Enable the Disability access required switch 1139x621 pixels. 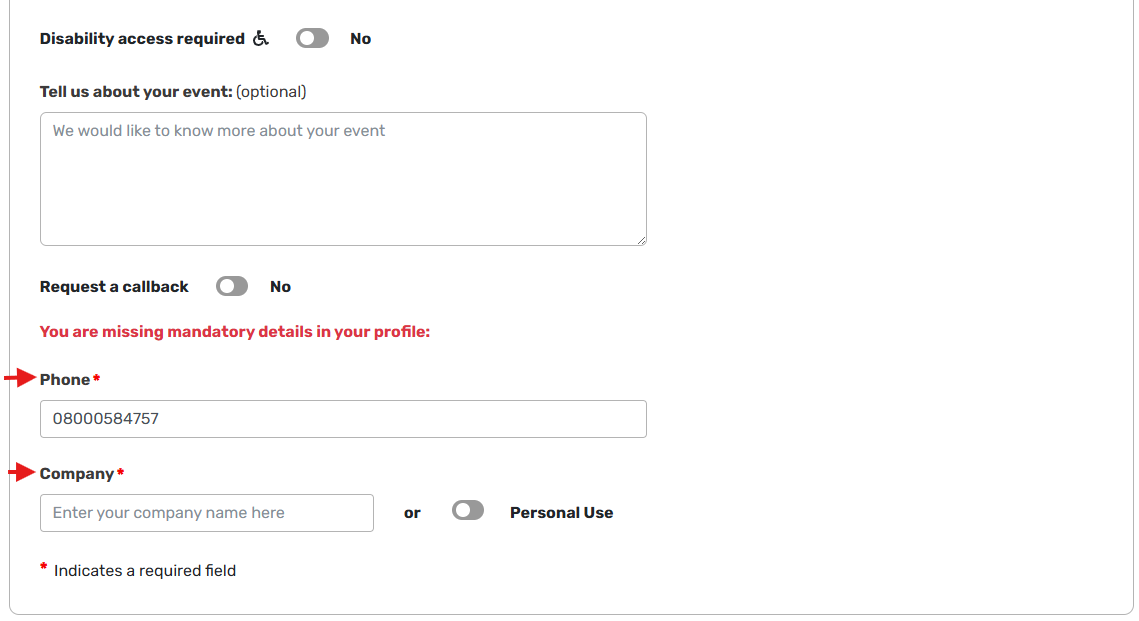312,38
